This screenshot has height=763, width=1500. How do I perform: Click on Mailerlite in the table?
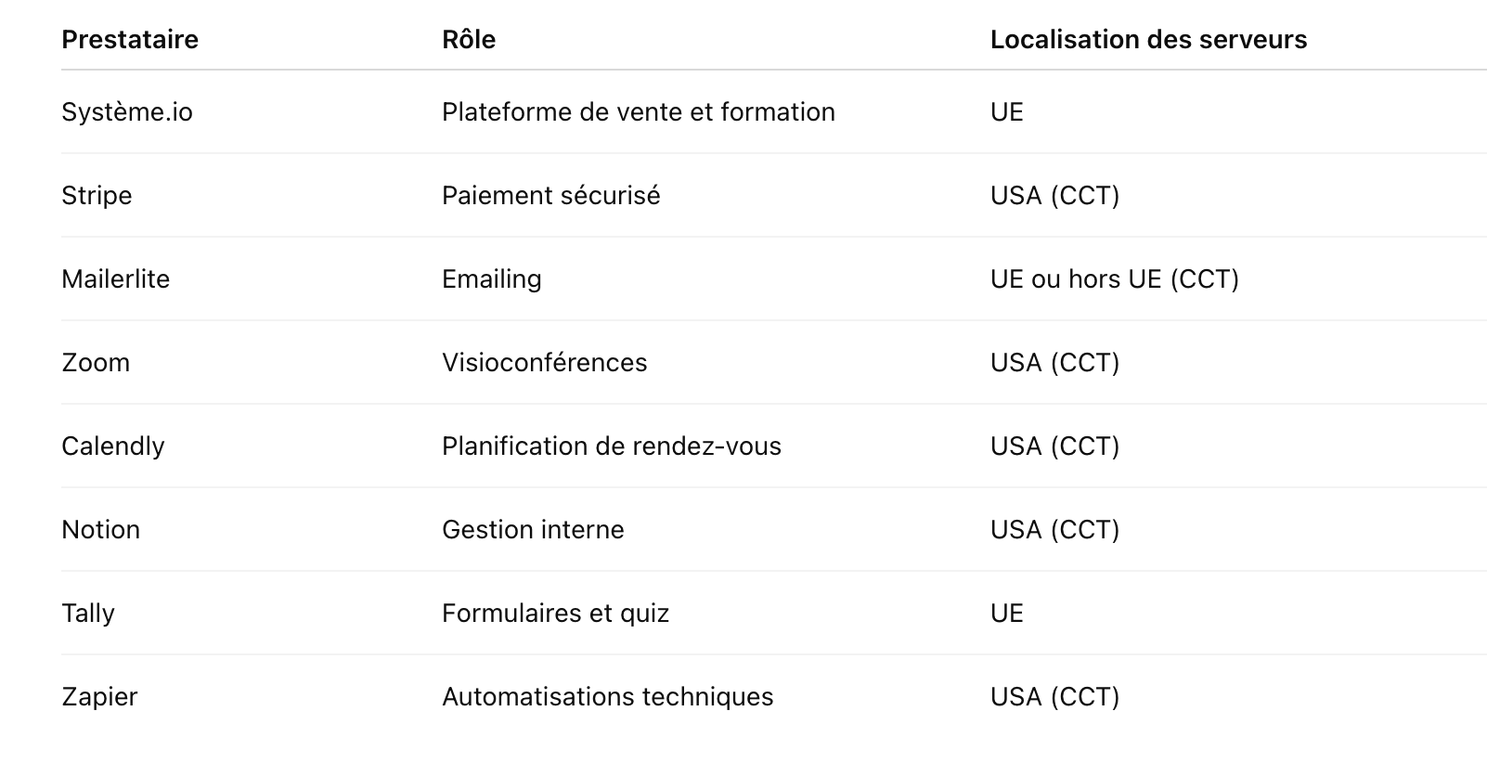coord(116,279)
